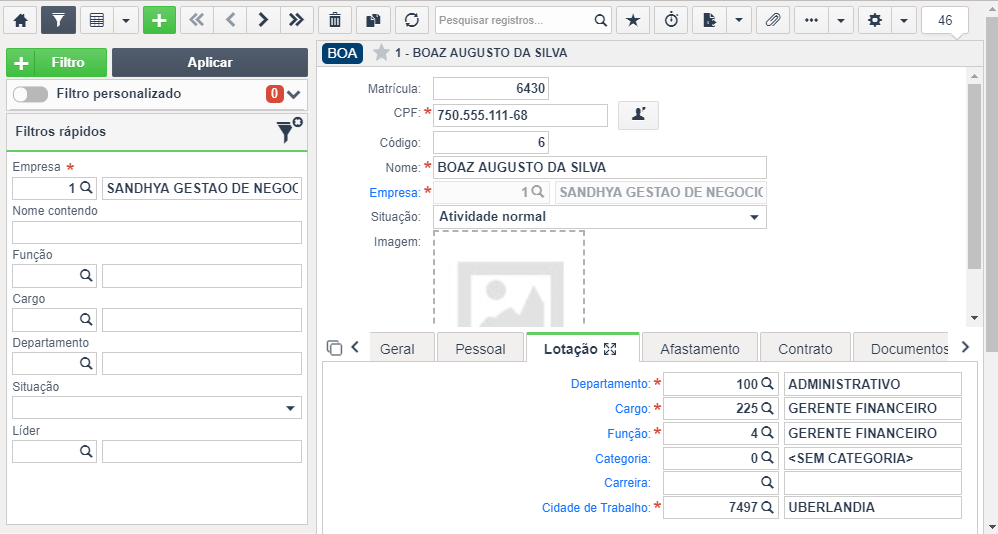Open attachments paperclip icon
Screen dimensions: 998x534
point(773,20)
